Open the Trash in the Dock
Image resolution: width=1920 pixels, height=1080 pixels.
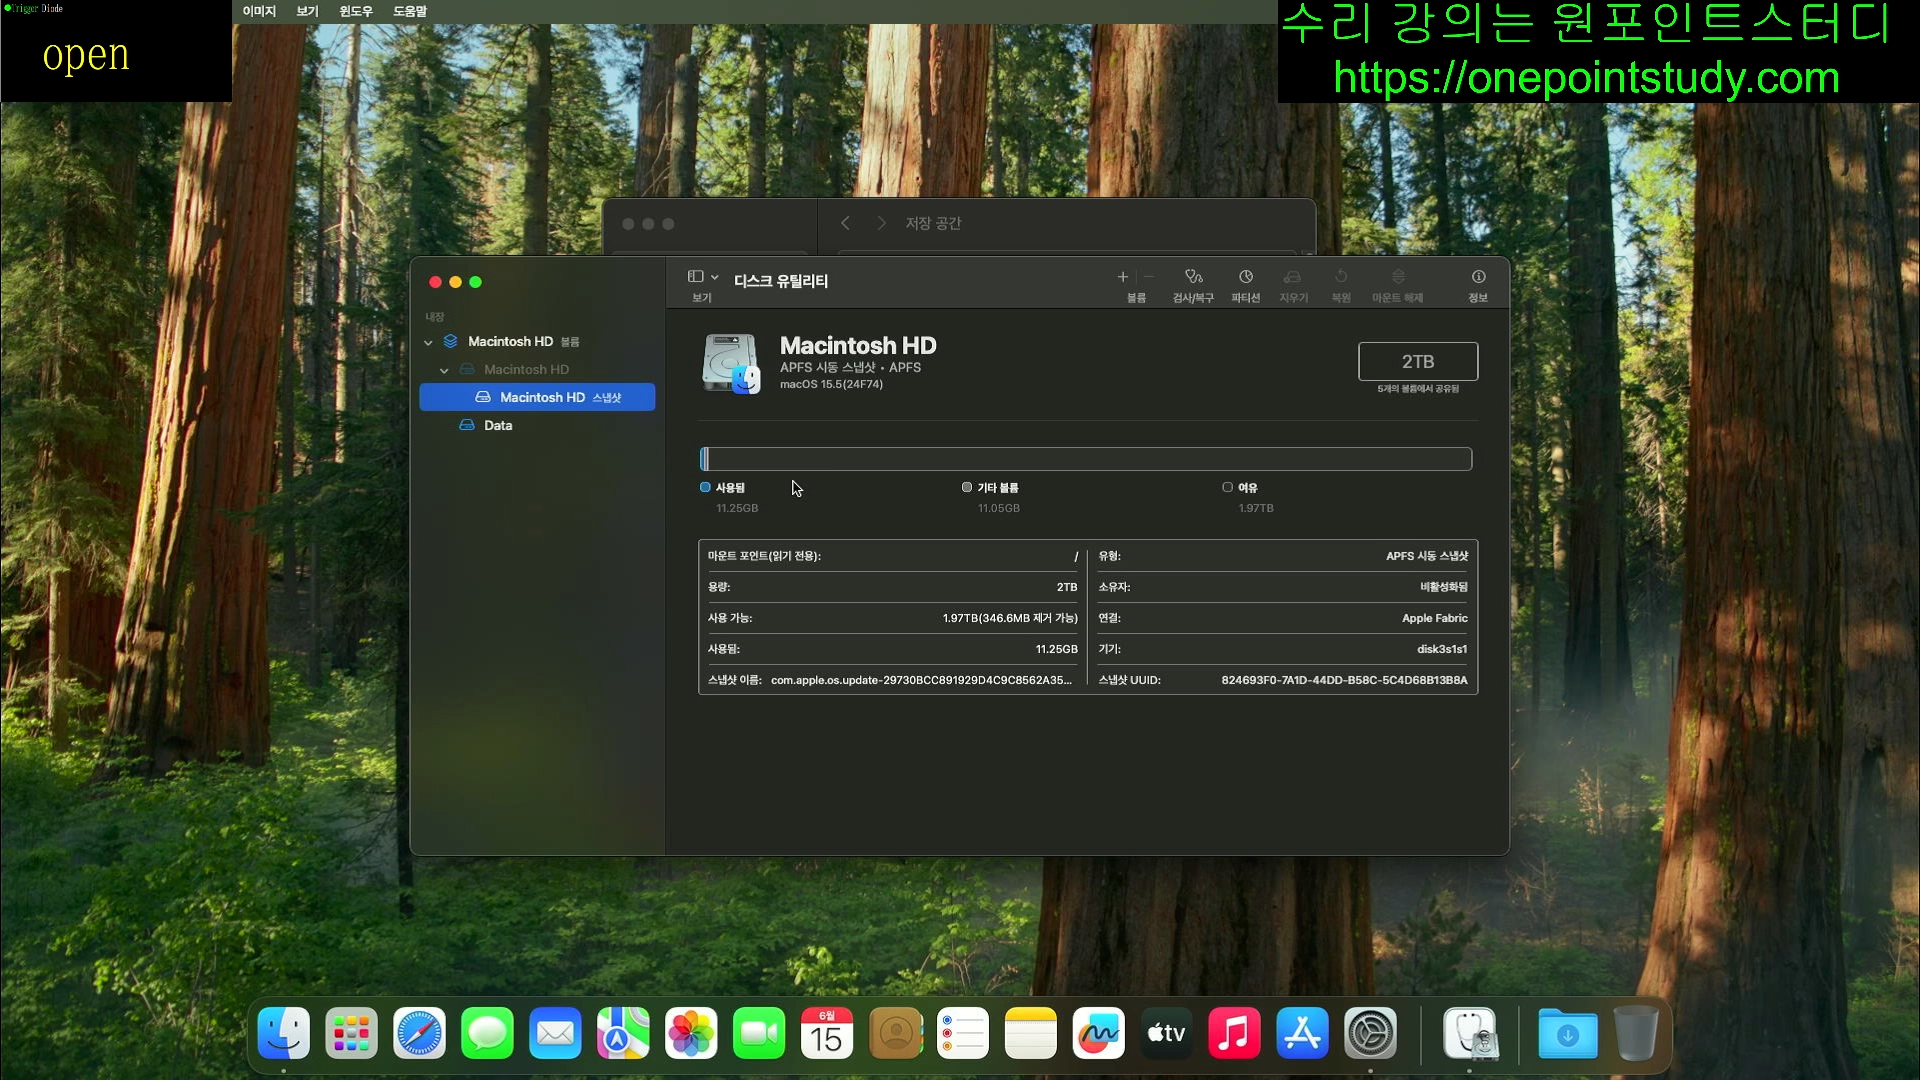point(1636,1033)
